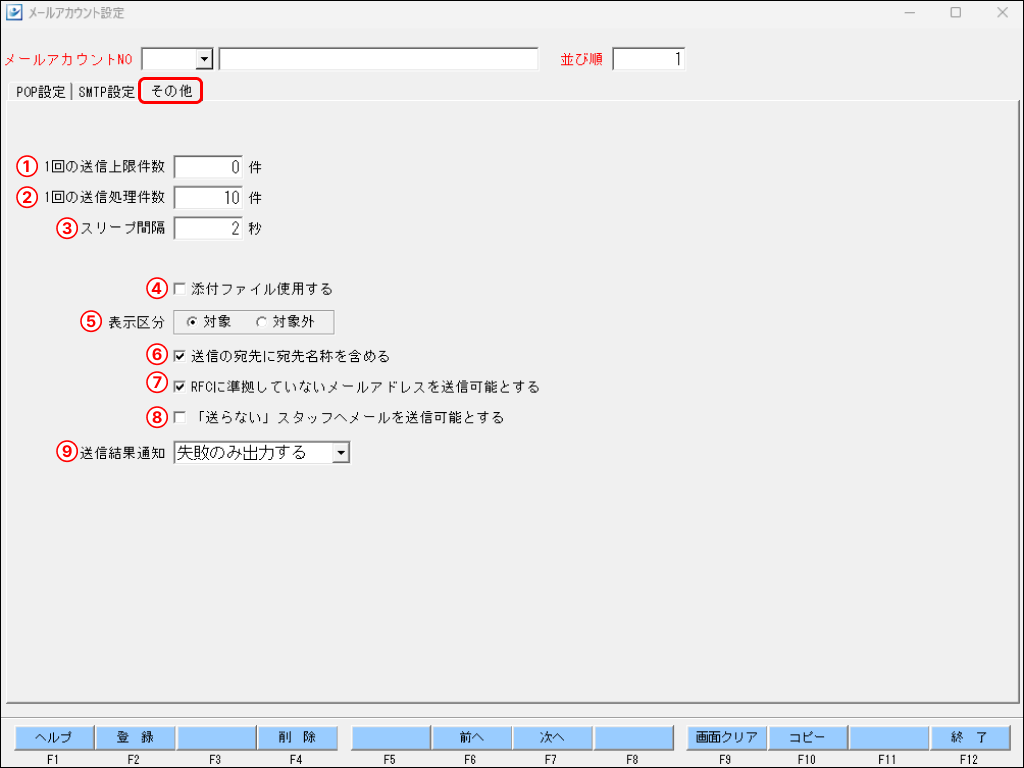Go to previous record with 前へ
This screenshot has width=1024, height=768.
pyautogui.click(x=472, y=737)
